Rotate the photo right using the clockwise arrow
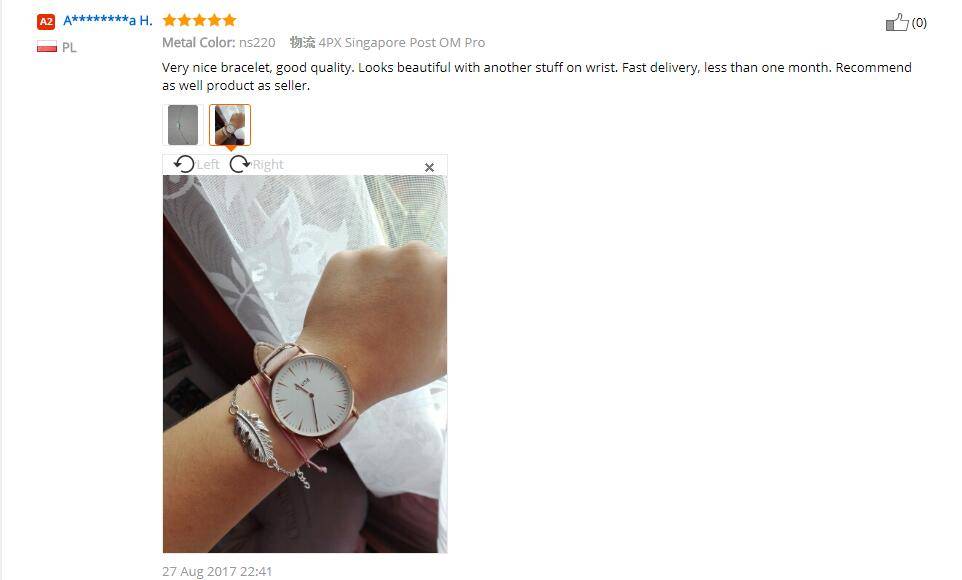 tap(239, 164)
